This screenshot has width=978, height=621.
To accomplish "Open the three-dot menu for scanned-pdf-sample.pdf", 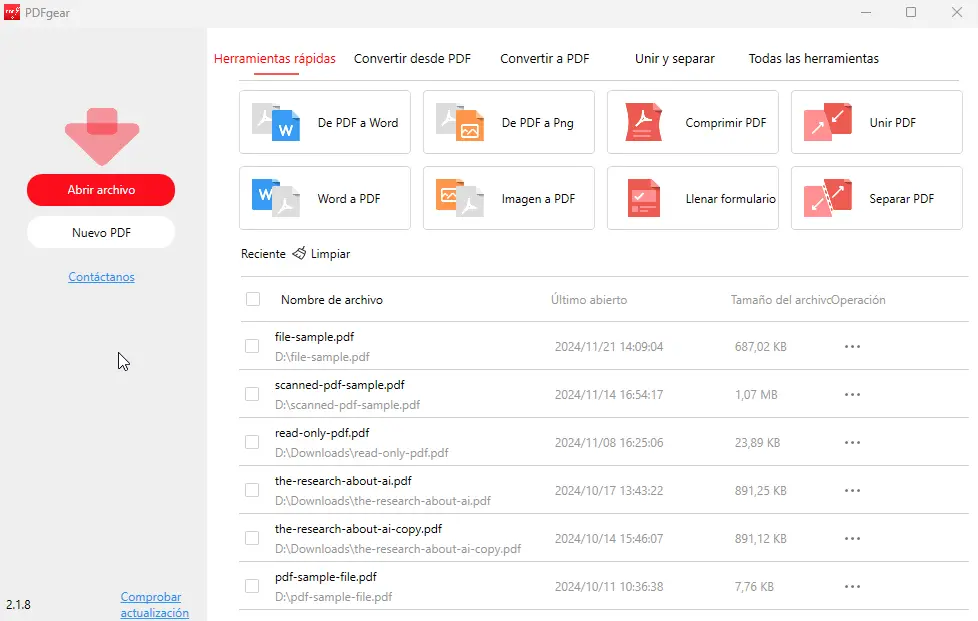I will (852, 395).
